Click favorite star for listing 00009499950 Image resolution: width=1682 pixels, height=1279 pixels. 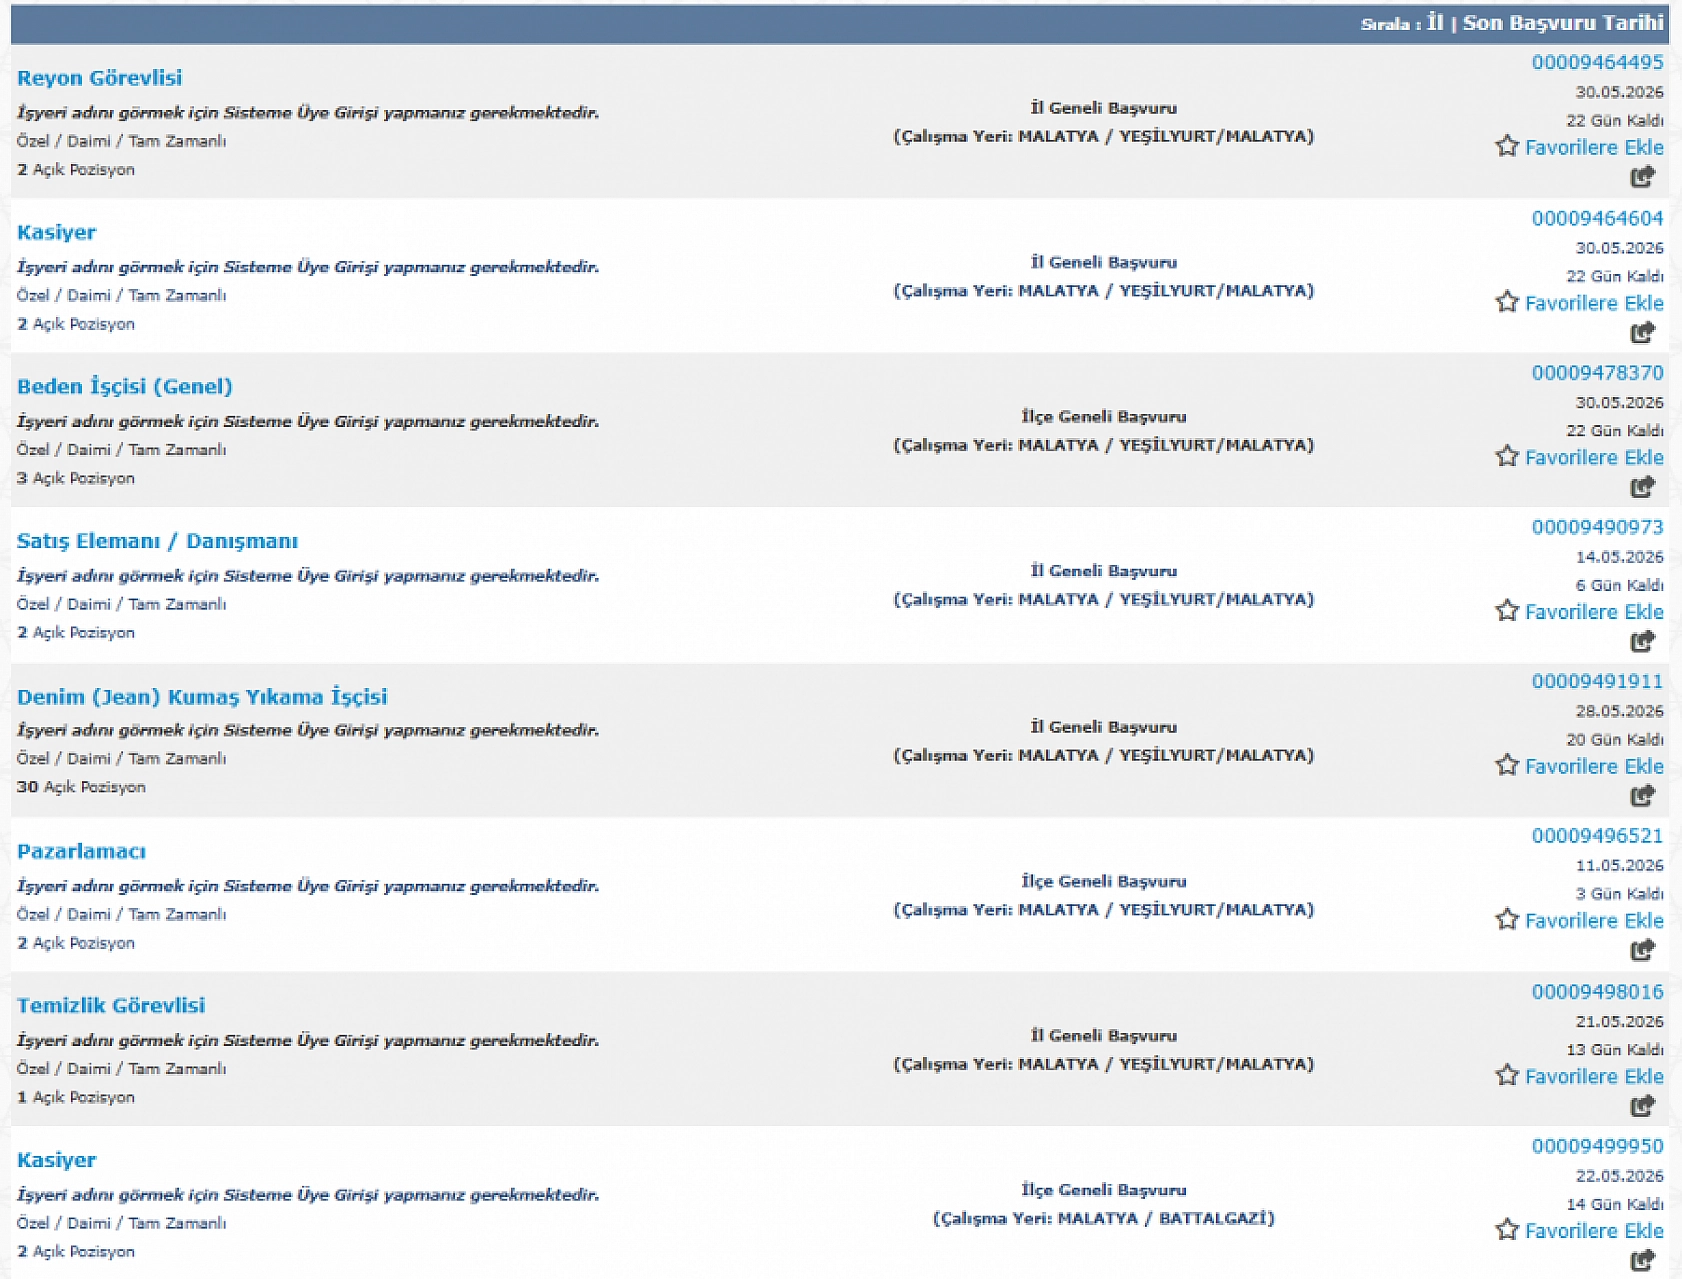tap(1507, 1229)
